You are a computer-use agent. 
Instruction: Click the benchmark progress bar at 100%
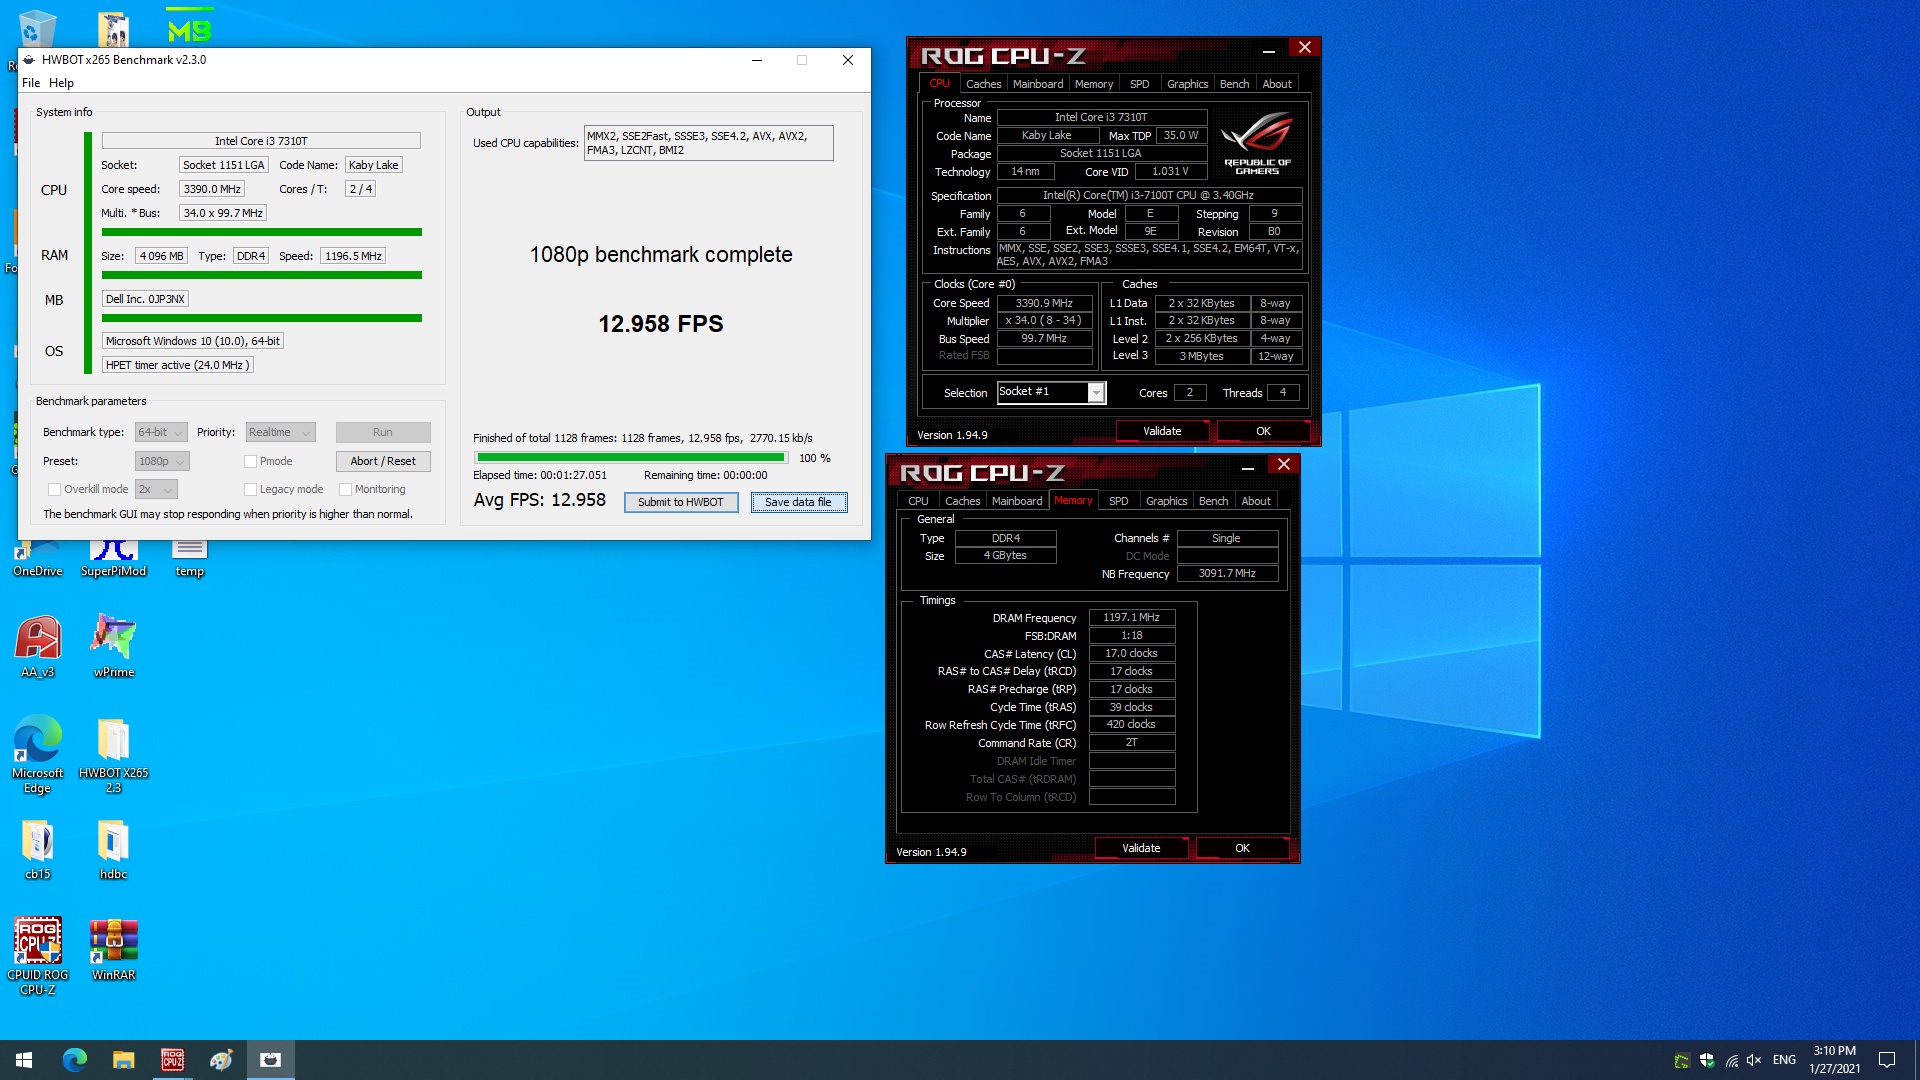click(x=631, y=458)
